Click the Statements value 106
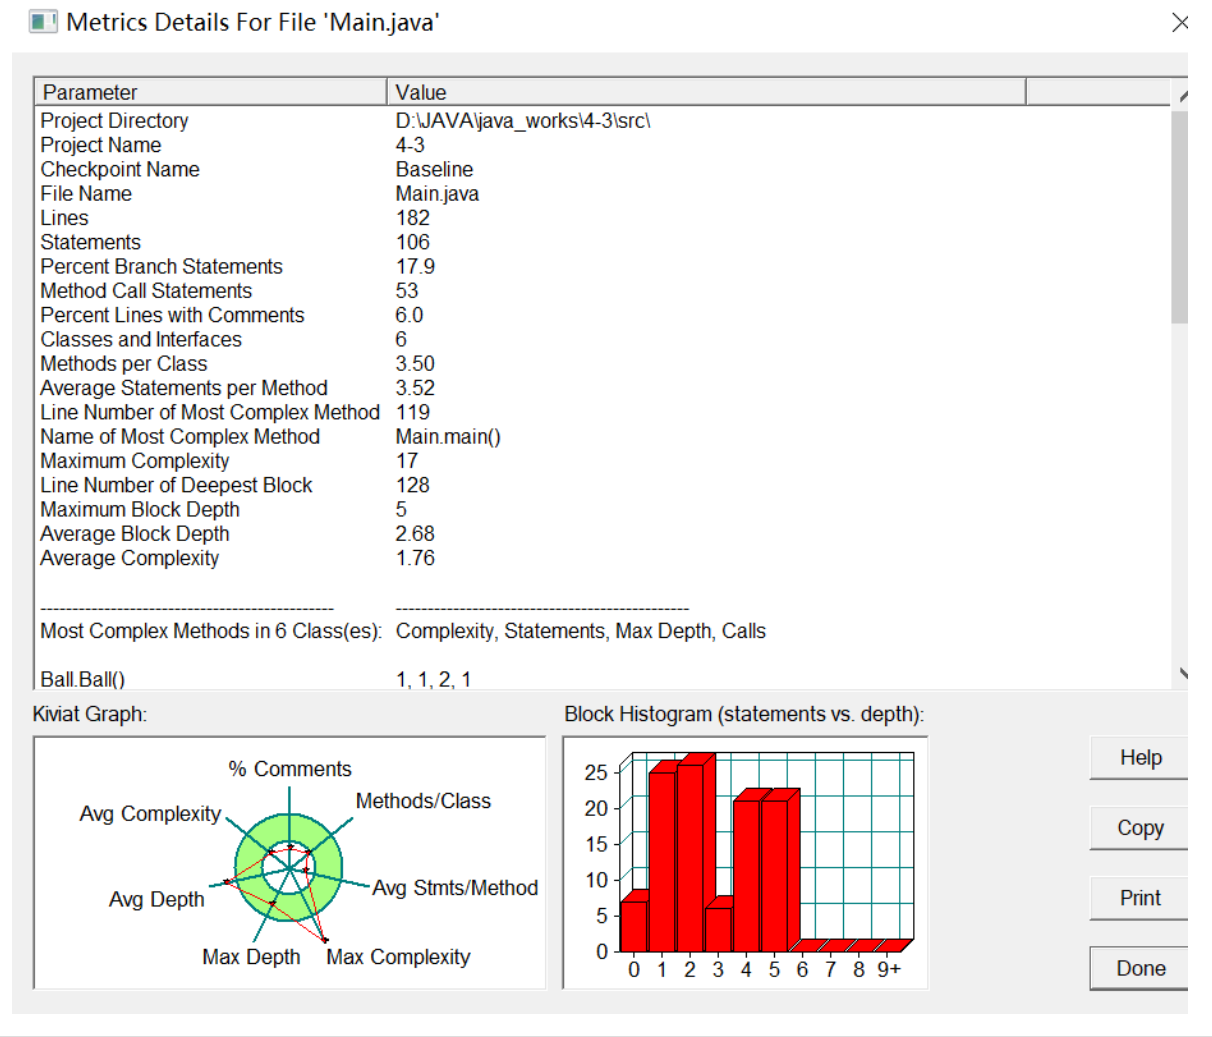The image size is (1212, 1037). coord(412,242)
